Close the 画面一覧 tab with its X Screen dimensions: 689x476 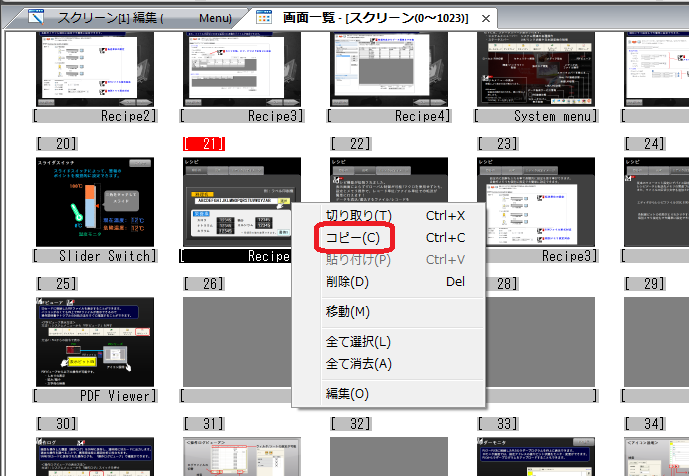pos(486,18)
